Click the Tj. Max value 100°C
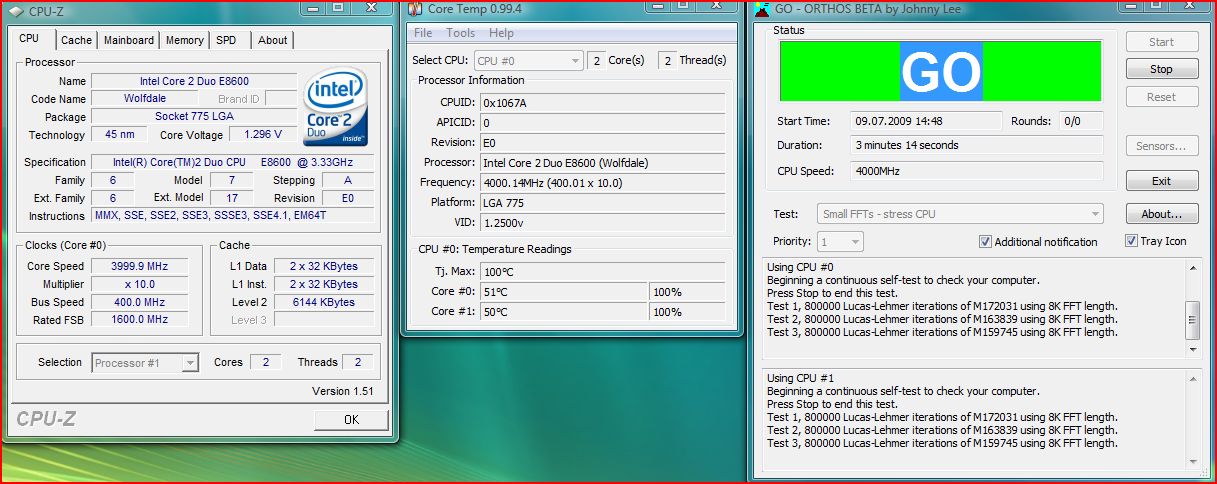Viewport: 1217px width, 484px height. click(602, 271)
